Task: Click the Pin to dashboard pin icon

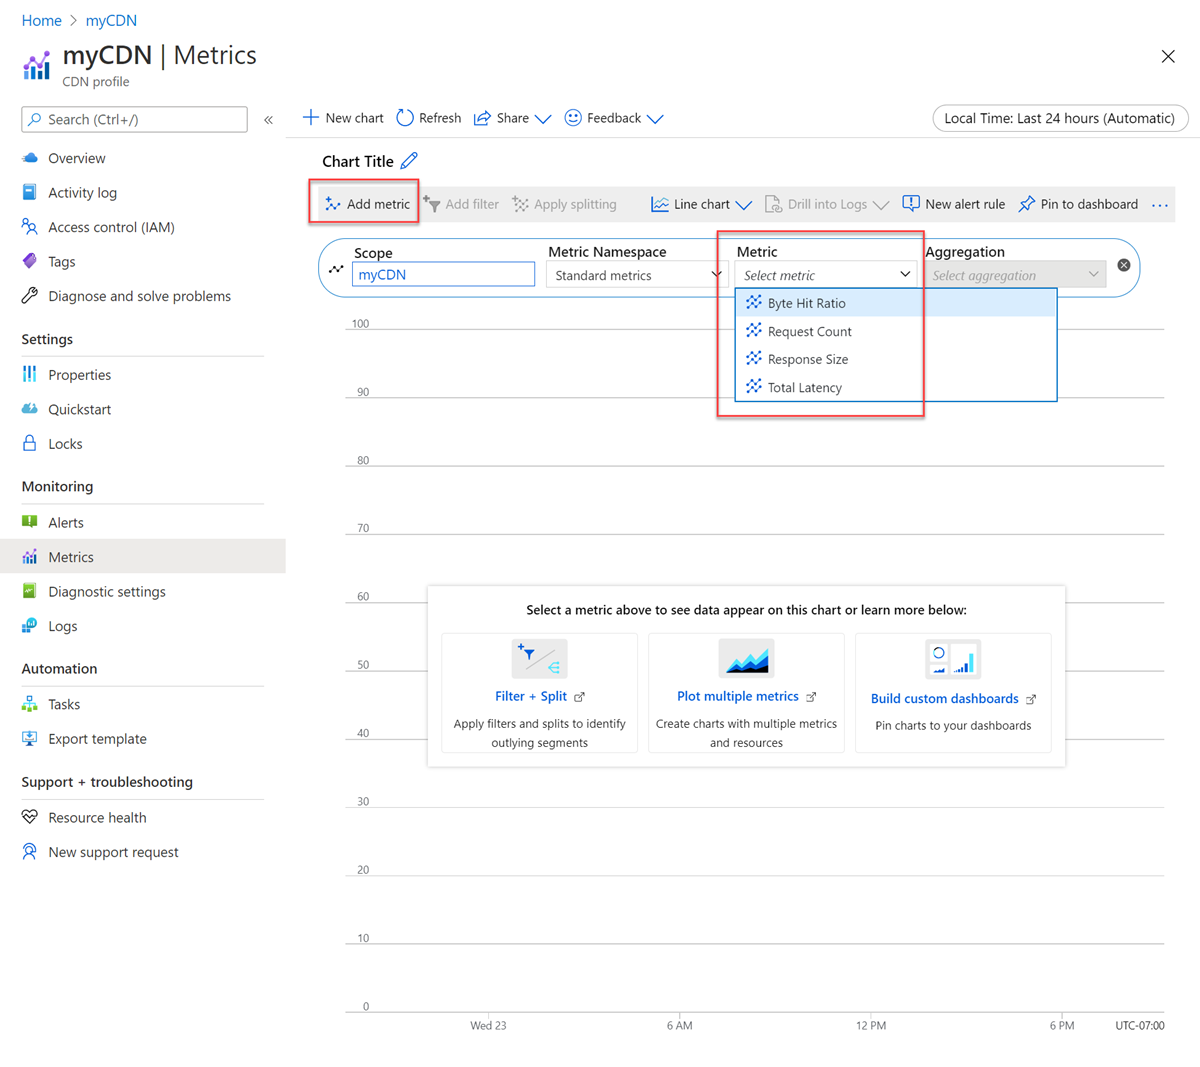Action: pos(1026,204)
